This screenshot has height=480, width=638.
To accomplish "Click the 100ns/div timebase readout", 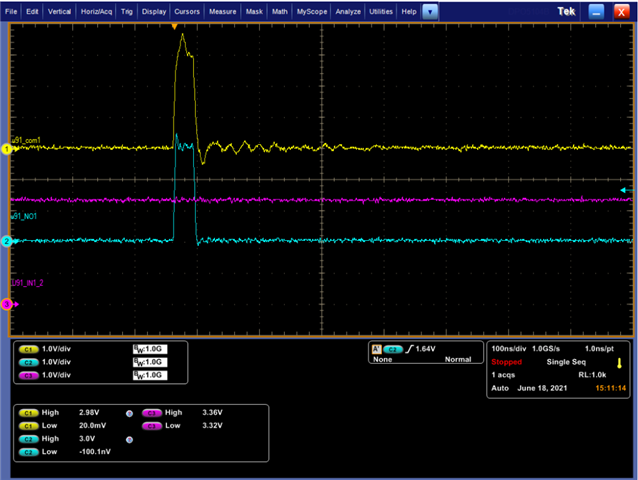I will click(x=509, y=349).
